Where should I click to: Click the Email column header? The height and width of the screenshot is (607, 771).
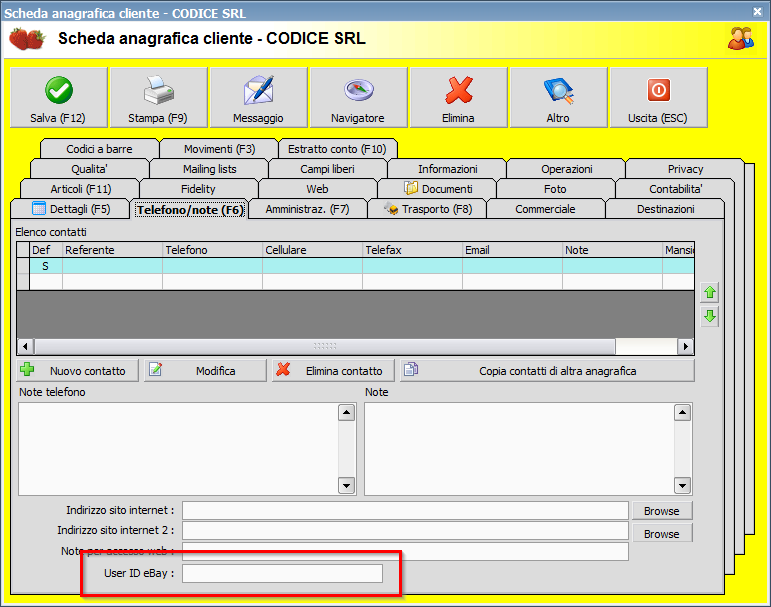click(x=512, y=250)
